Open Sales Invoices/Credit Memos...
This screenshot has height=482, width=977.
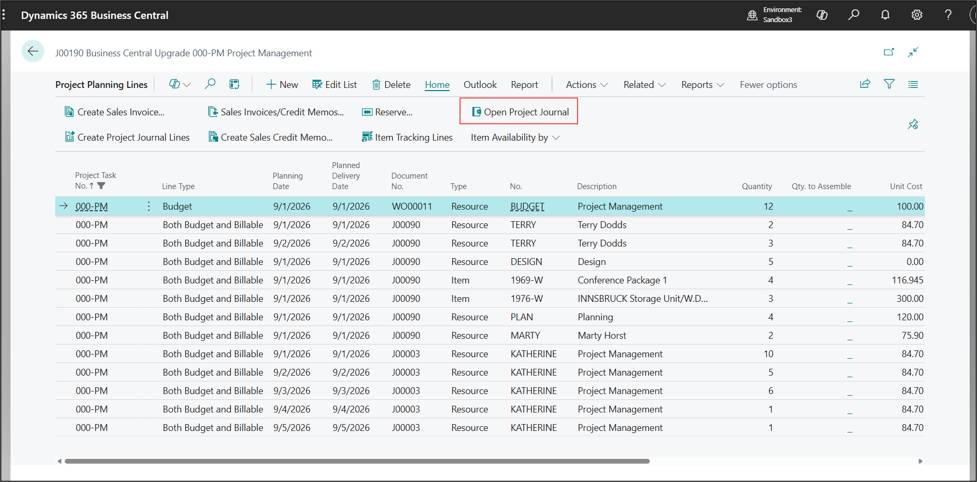[276, 112]
